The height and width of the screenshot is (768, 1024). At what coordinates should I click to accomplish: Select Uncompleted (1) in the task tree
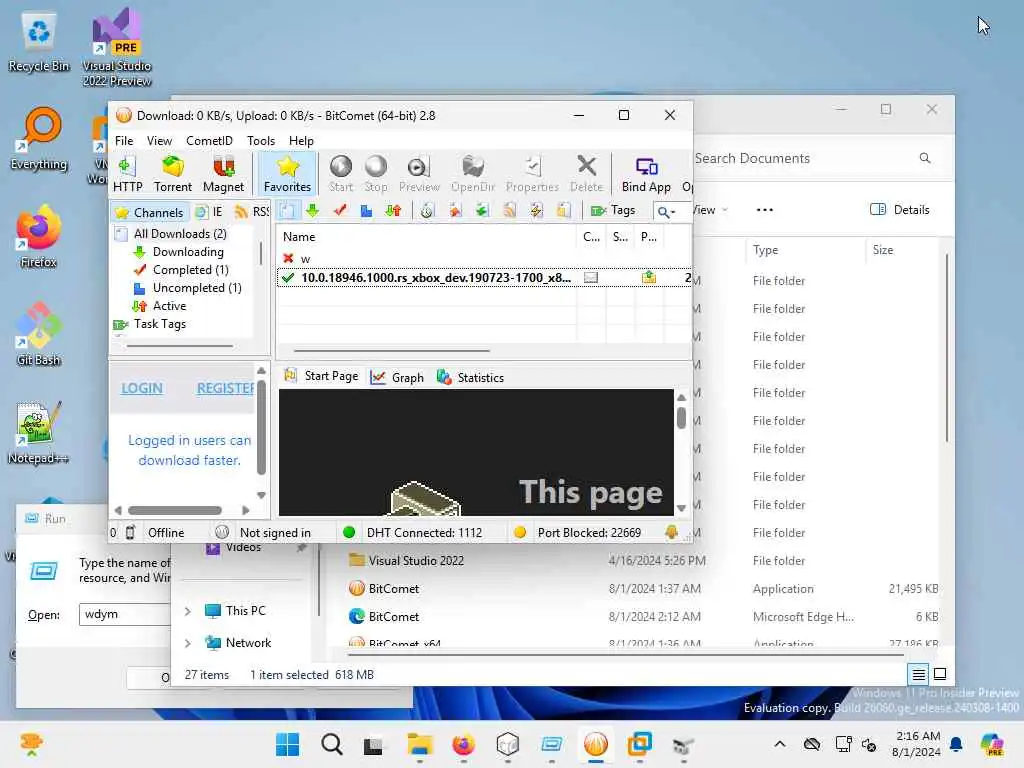(x=197, y=288)
